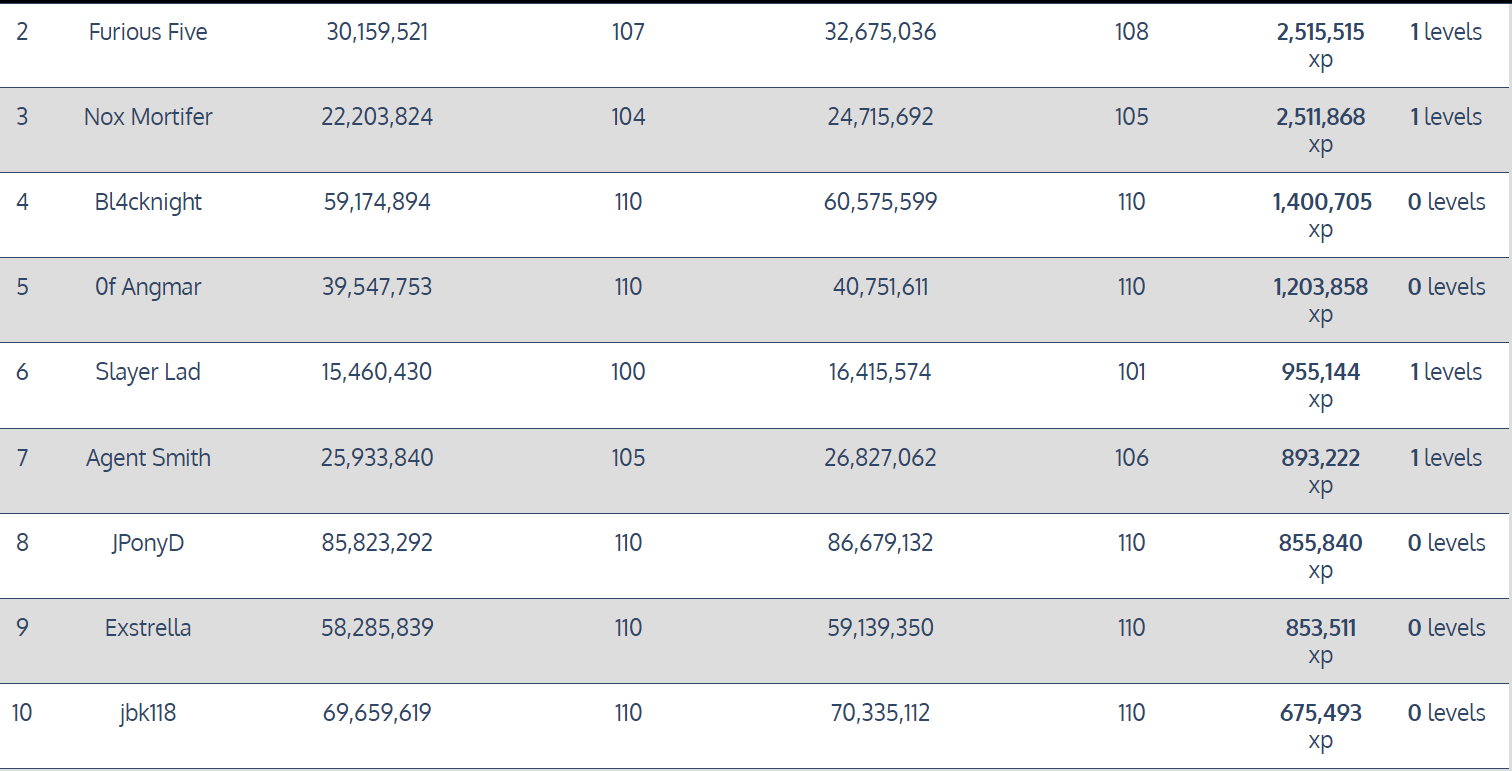Open Nox Mortifer player link

148,117
